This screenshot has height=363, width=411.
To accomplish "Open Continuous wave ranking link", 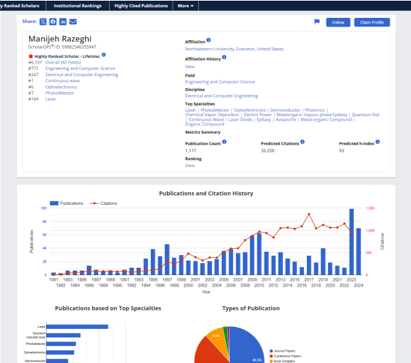I will [63, 81].
